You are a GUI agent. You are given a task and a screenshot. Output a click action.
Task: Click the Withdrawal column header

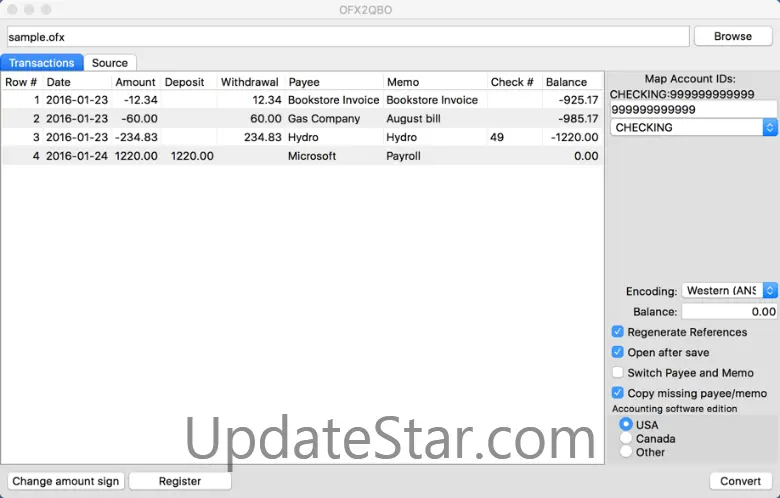(x=250, y=82)
